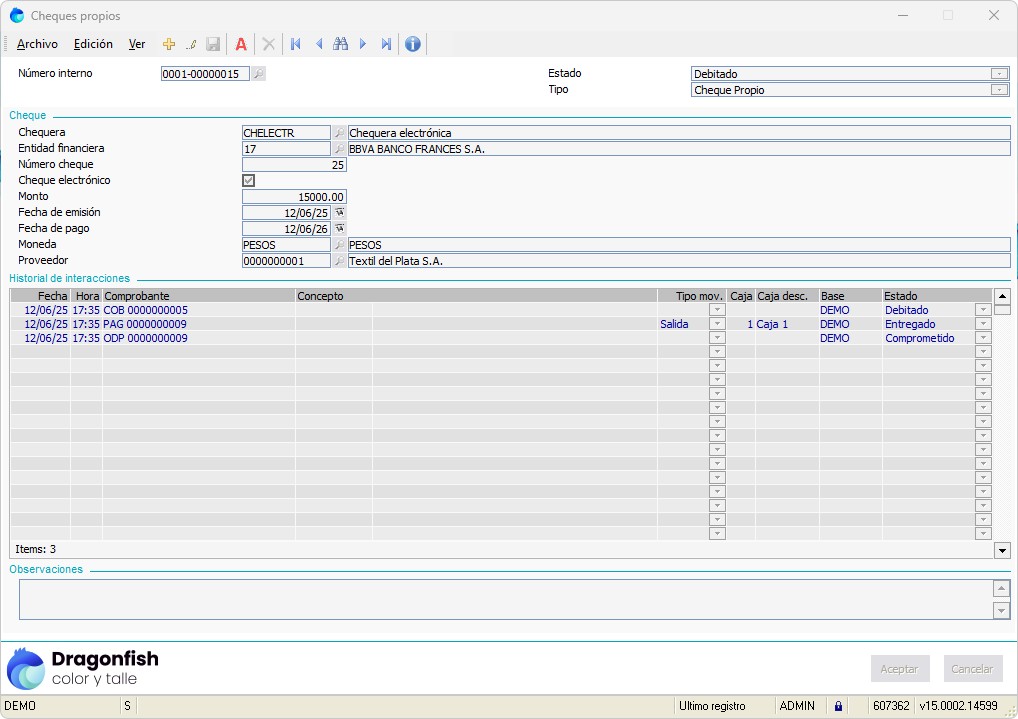Go to the previous record
The height and width of the screenshot is (719, 1018).
point(318,44)
